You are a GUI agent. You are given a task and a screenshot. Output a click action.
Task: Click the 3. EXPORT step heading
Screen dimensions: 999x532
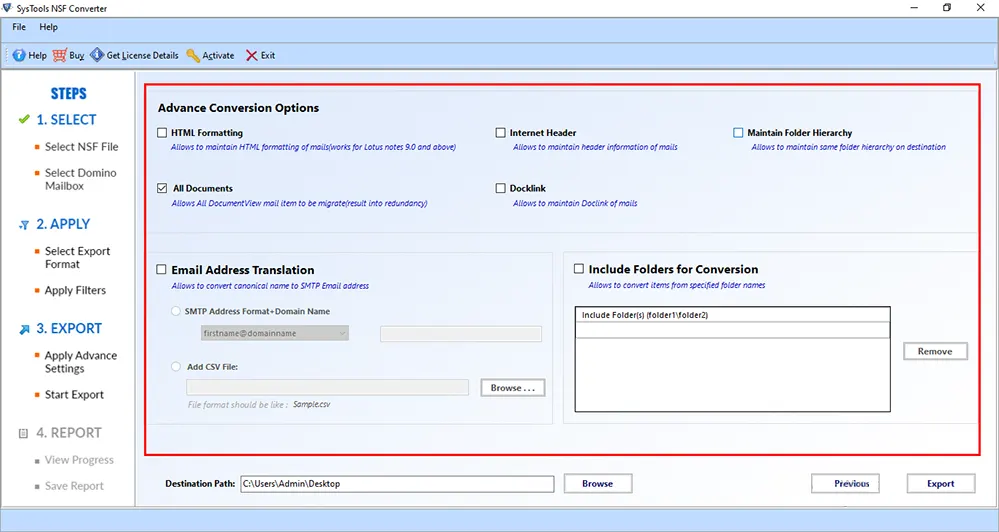click(x=69, y=329)
